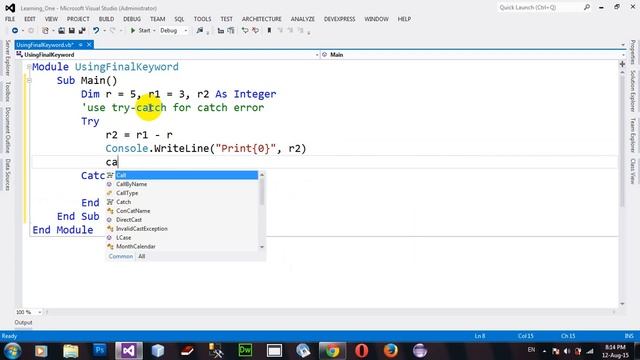Toggle the bookmark toolbar icon
Viewport: 640px width, 360px height.
coord(269,31)
